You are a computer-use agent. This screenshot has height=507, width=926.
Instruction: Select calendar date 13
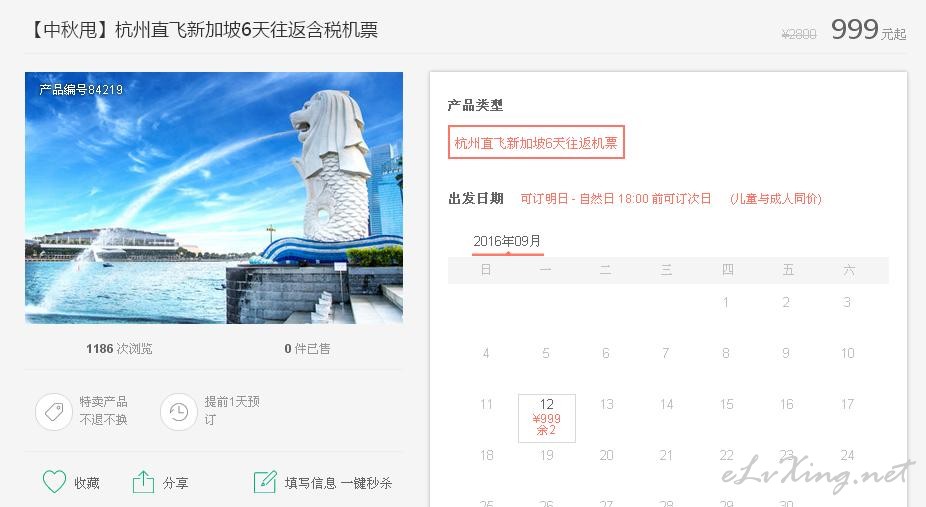607,404
